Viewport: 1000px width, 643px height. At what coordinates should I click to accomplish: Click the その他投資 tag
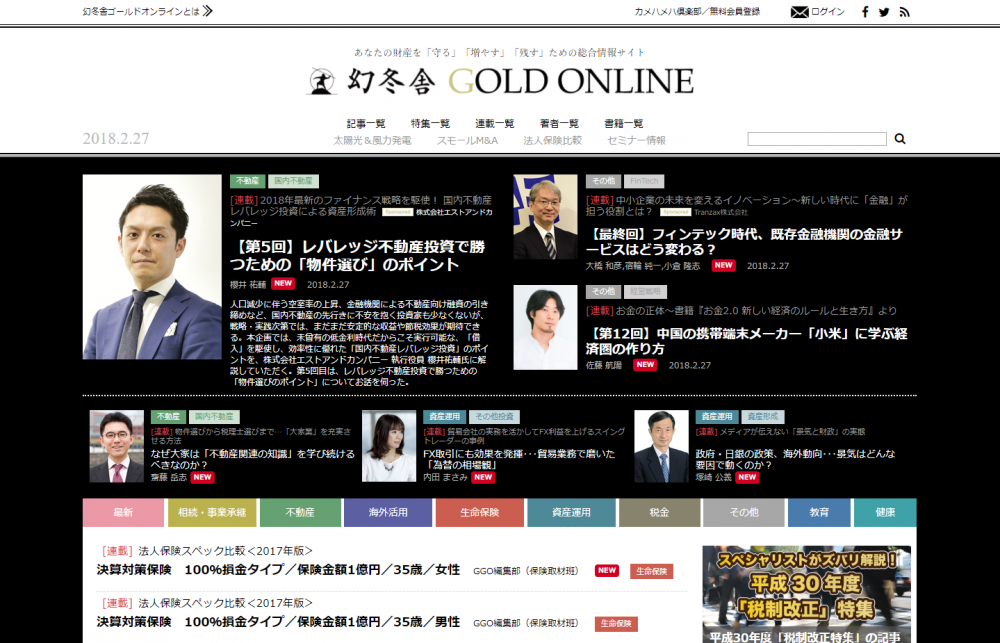pyautogui.click(x=494, y=417)
